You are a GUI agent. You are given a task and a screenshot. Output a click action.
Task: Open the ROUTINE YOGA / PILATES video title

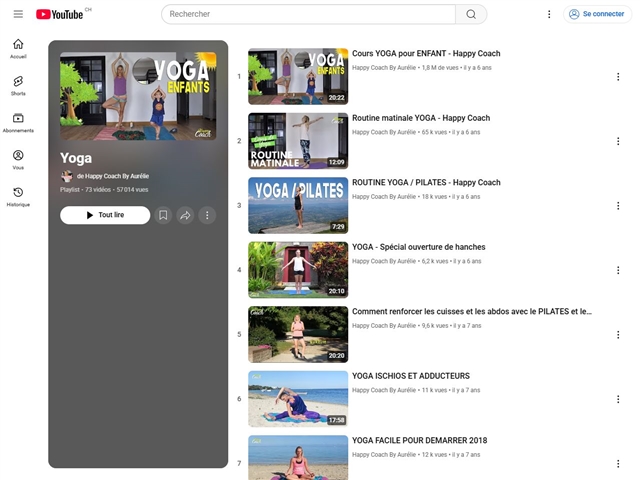(x=426, y=183)
